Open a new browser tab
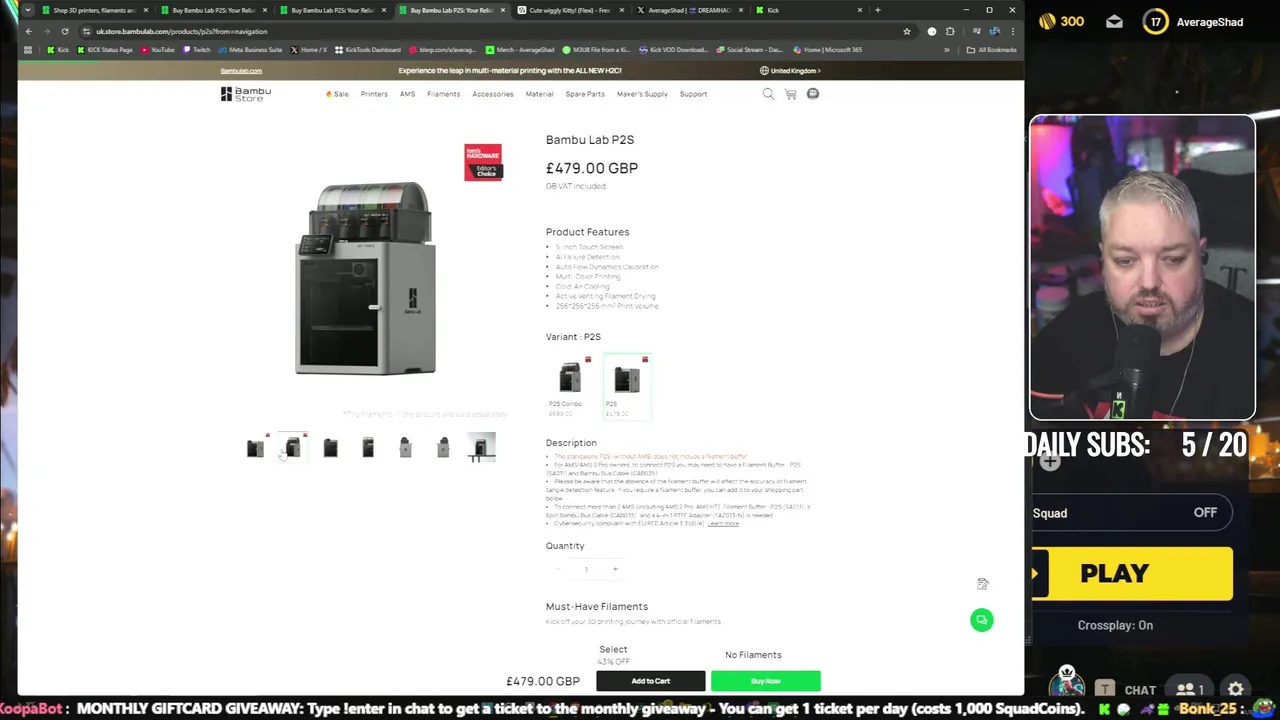 (x=877, y=10)
